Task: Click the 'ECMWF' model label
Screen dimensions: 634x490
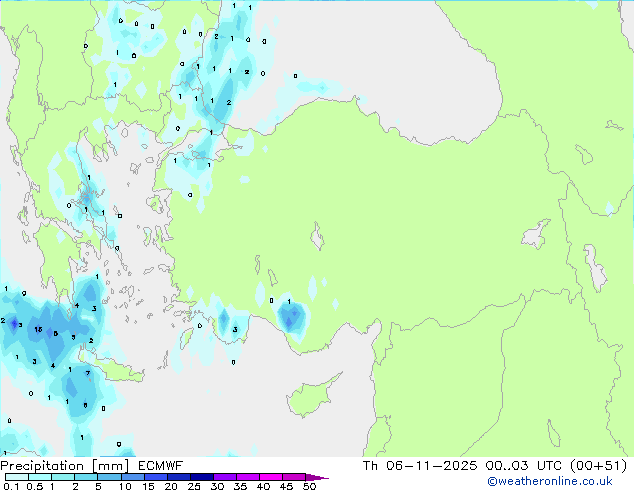Action: click(x=160, y=466)
